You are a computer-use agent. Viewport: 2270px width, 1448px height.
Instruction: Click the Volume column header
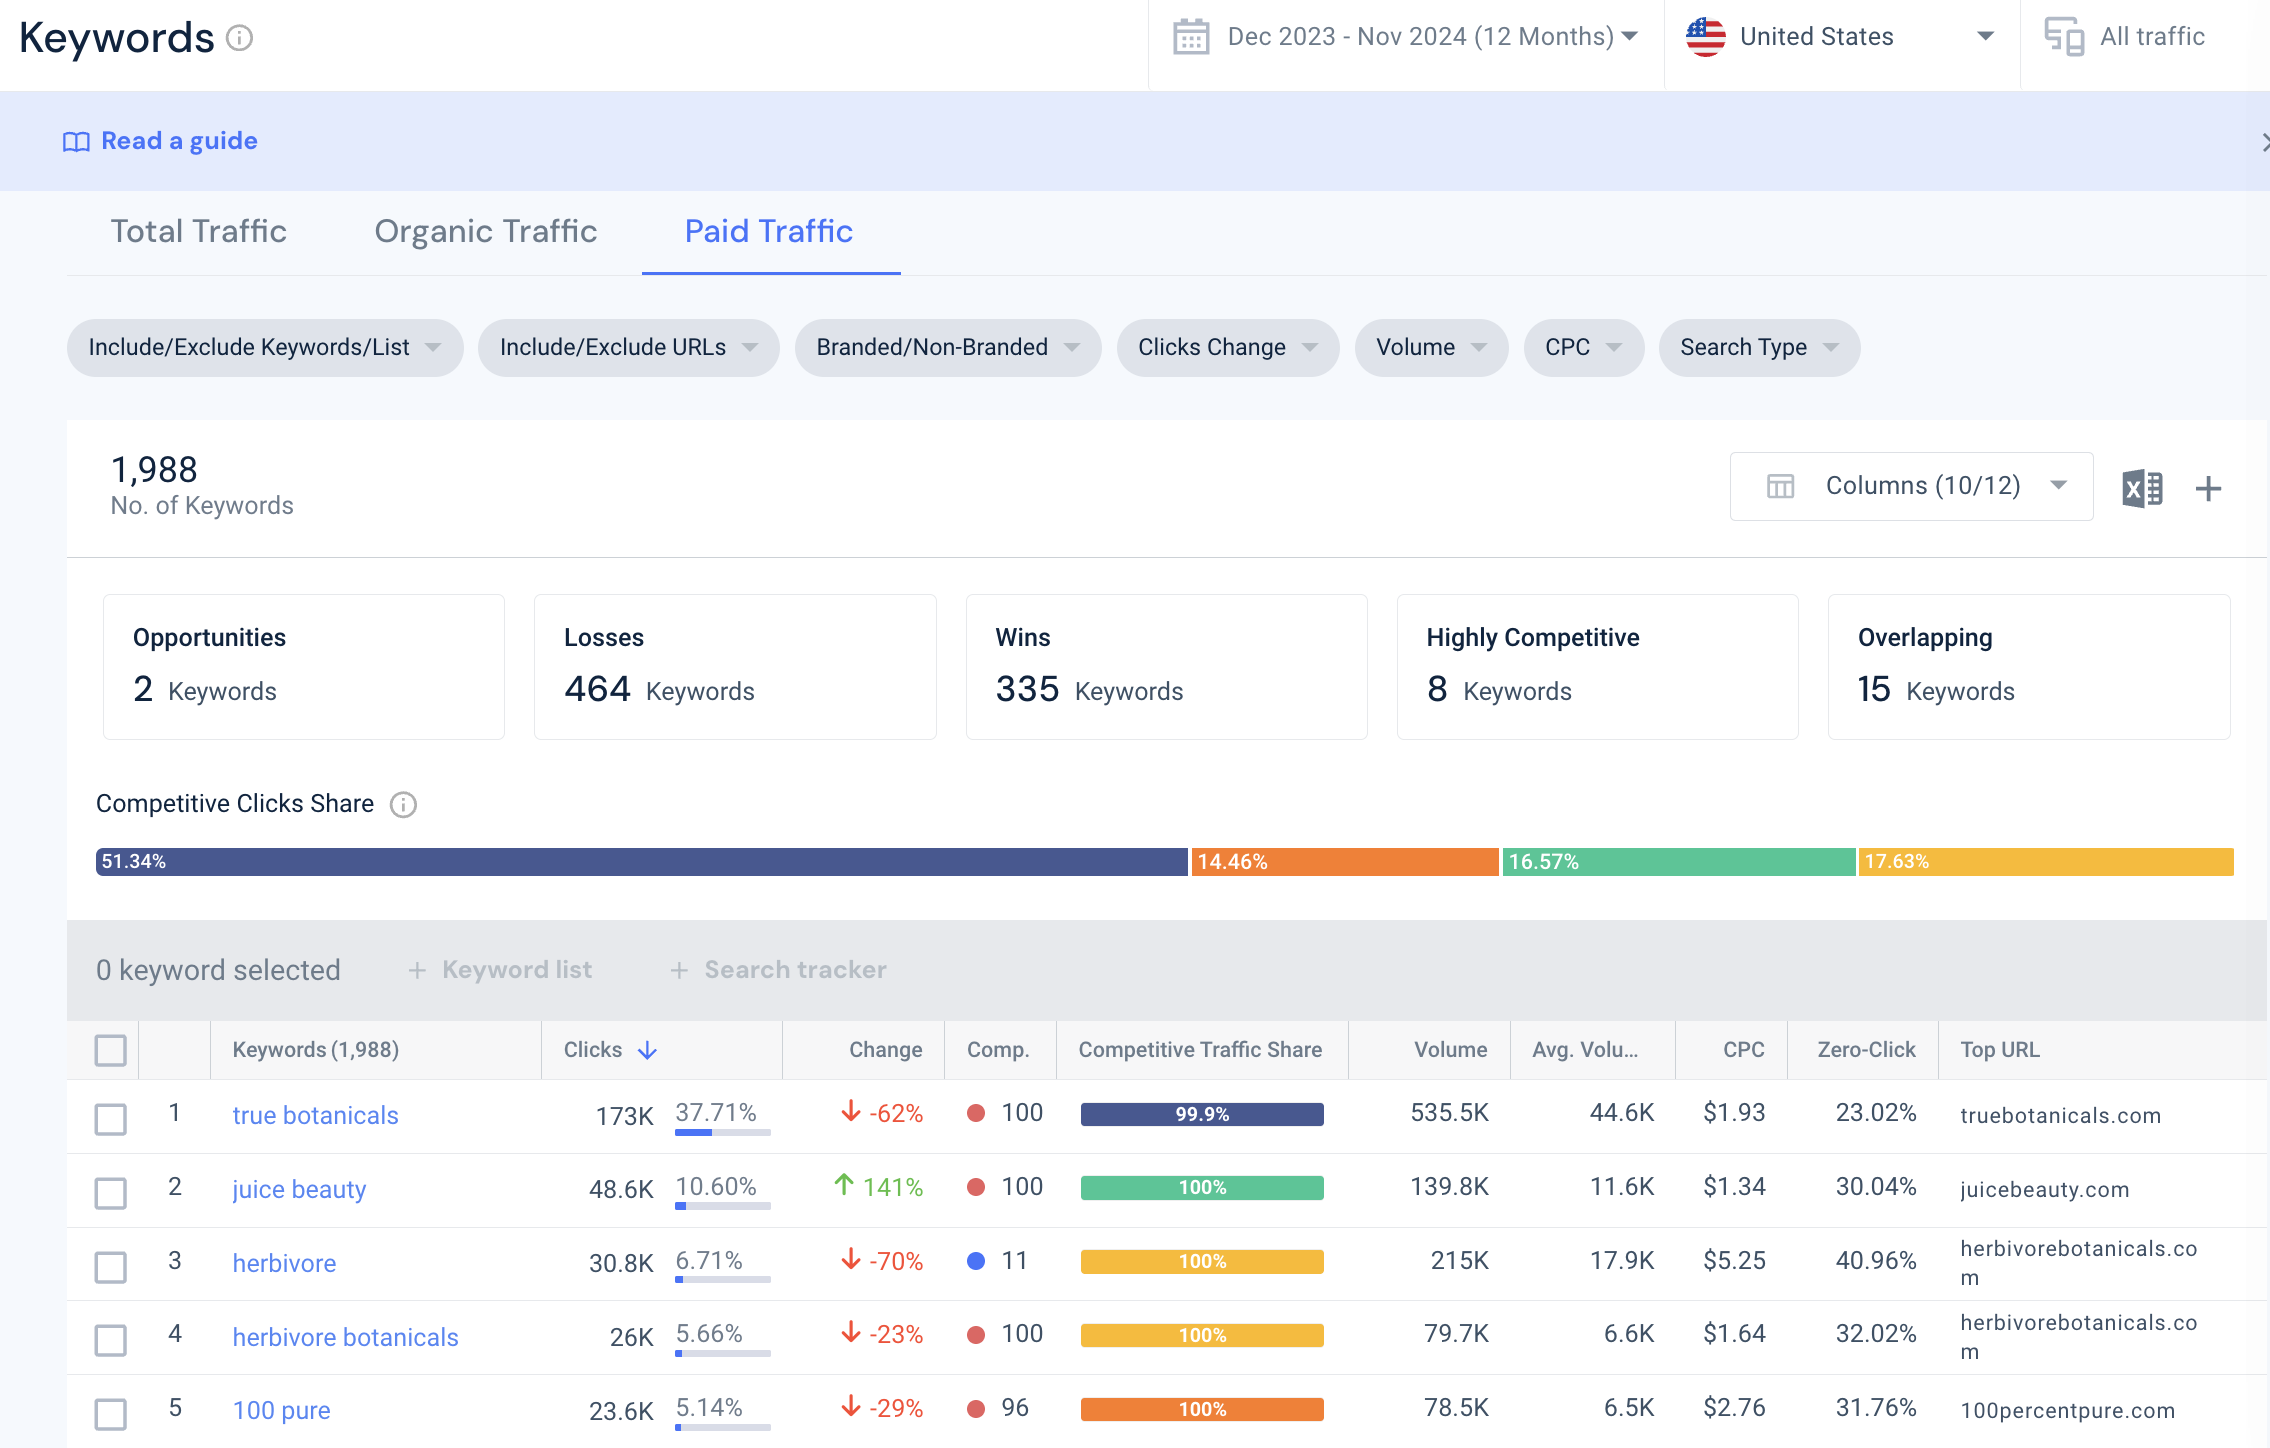pos(1450,1050)
